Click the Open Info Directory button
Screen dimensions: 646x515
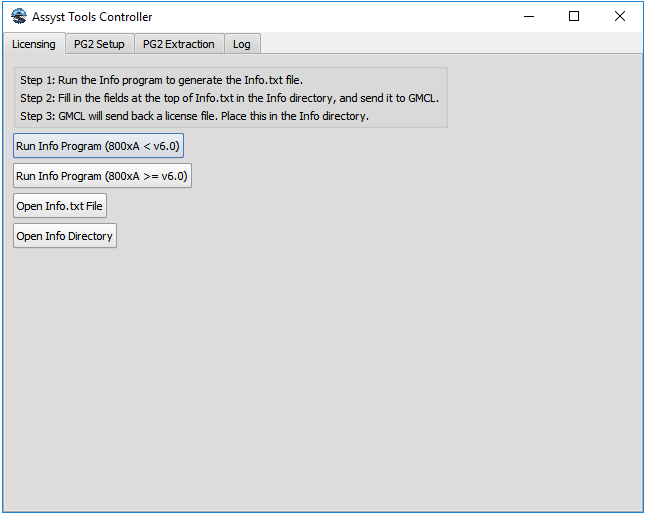64,236
